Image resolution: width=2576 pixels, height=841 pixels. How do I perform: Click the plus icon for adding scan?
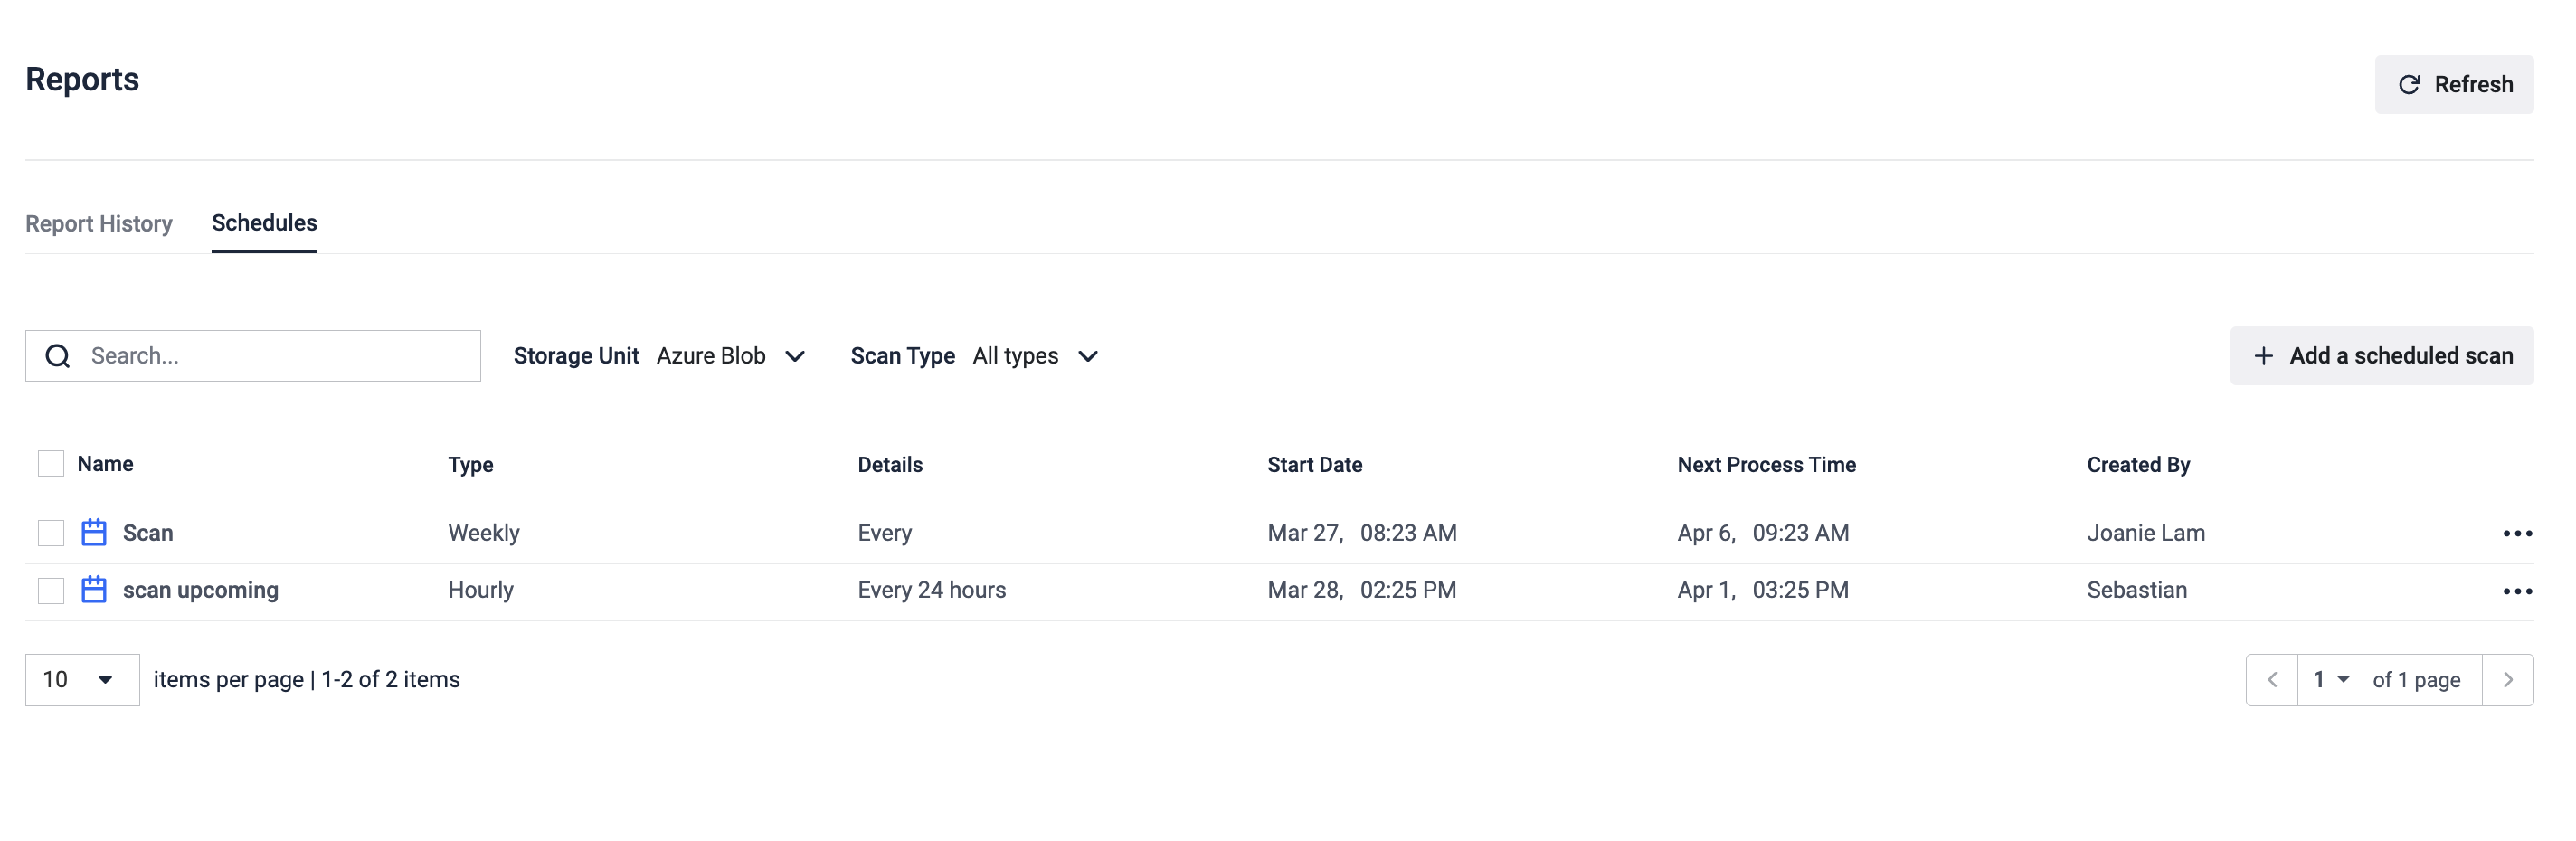[2263, 356]
